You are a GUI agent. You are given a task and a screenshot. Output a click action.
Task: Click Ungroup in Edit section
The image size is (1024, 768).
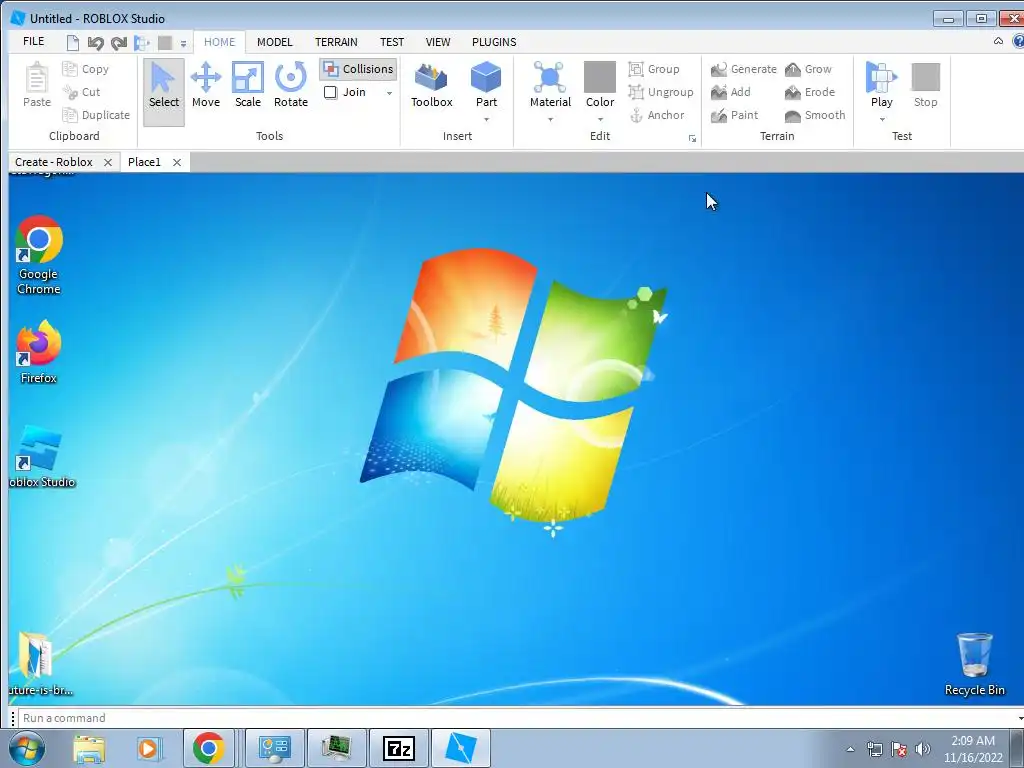[660, 92]
